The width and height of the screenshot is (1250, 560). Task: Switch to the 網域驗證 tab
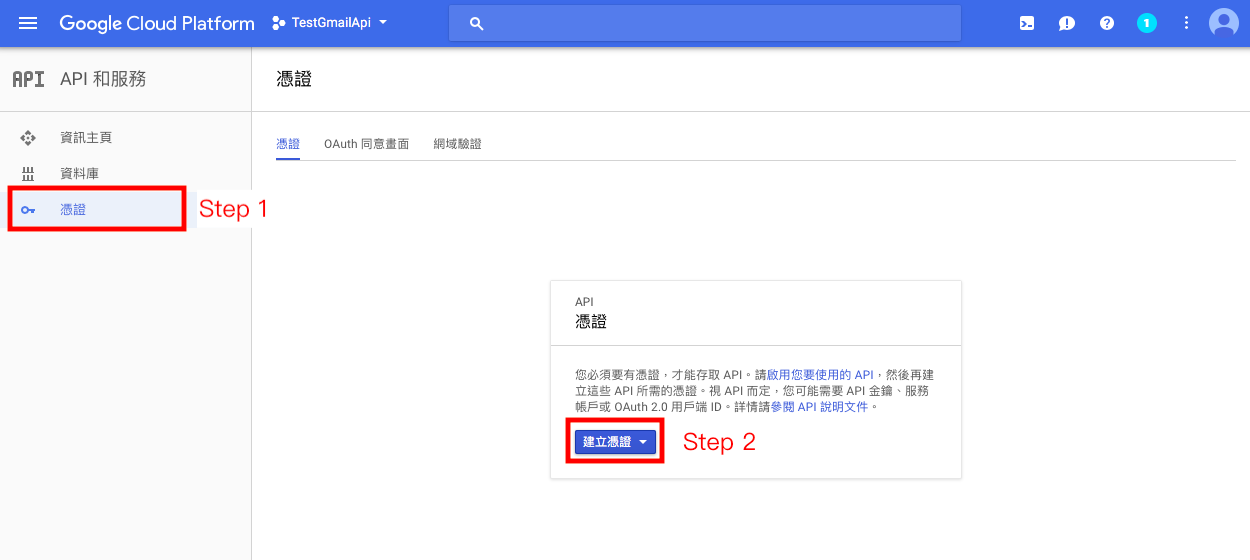[458, 144]
